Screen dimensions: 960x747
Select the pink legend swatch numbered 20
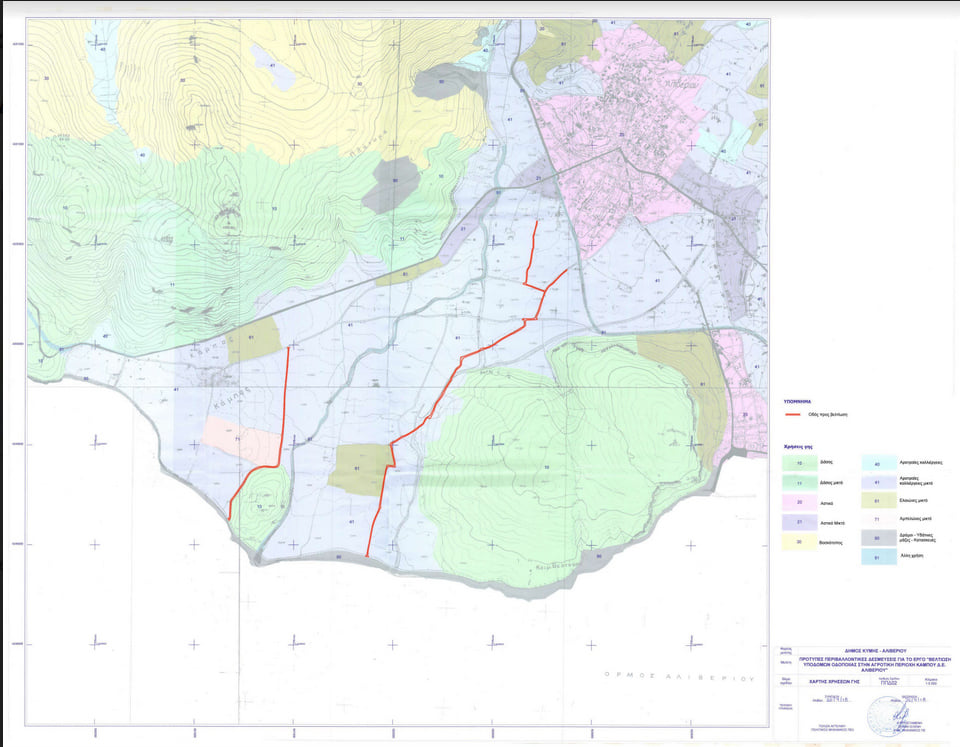800,502
